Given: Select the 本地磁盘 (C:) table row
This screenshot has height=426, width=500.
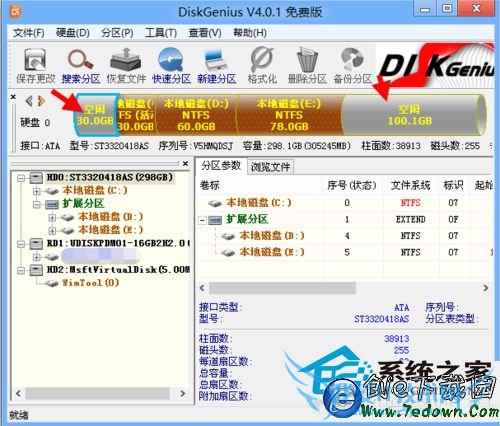Looking at the screenshot, I should pos(345,203).
